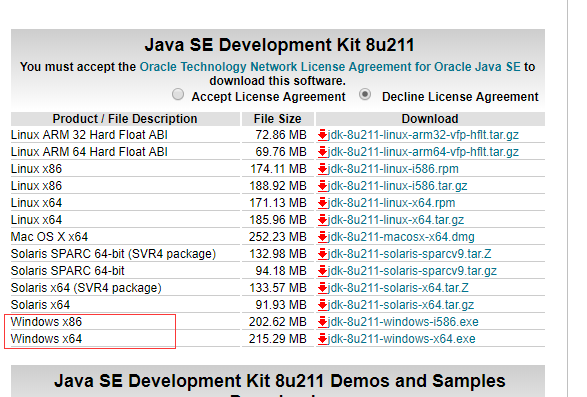Click the 188.92 MB file size
The width and height of the screenshot is (587, 397).
[x=278, y=186]
